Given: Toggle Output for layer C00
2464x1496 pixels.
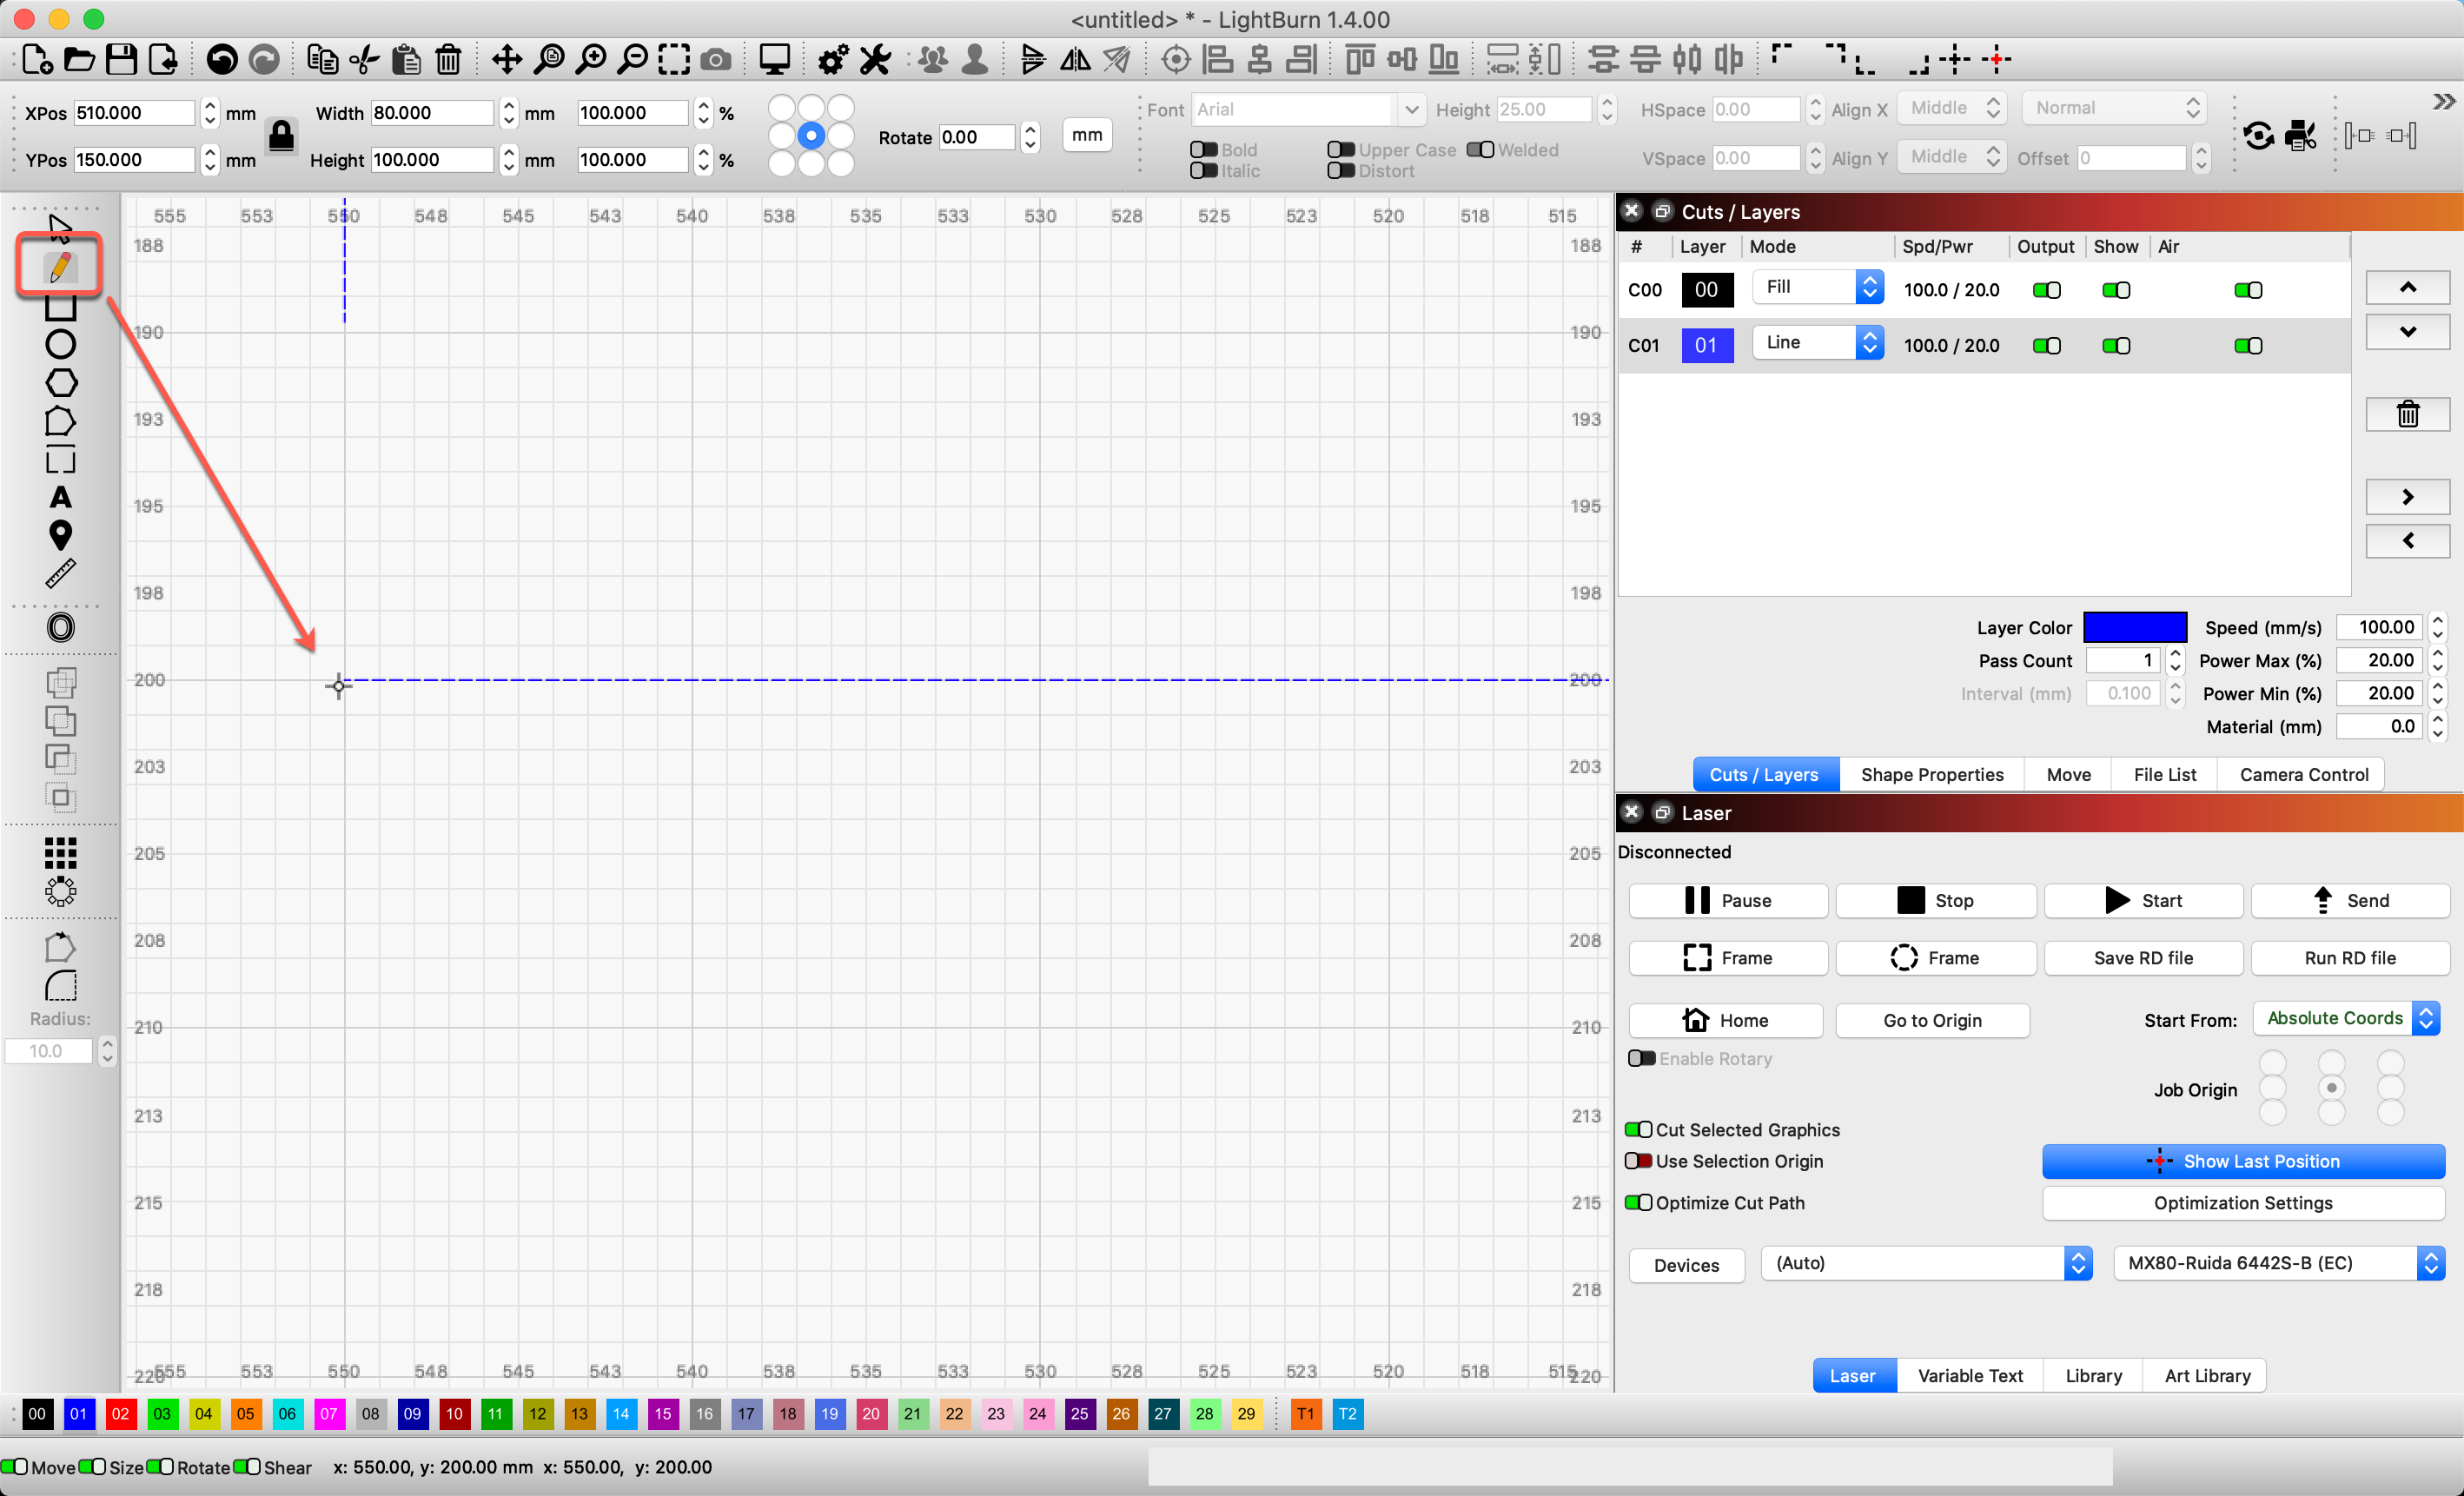Looking at the screenshot, I should [x=2046, y=290].
